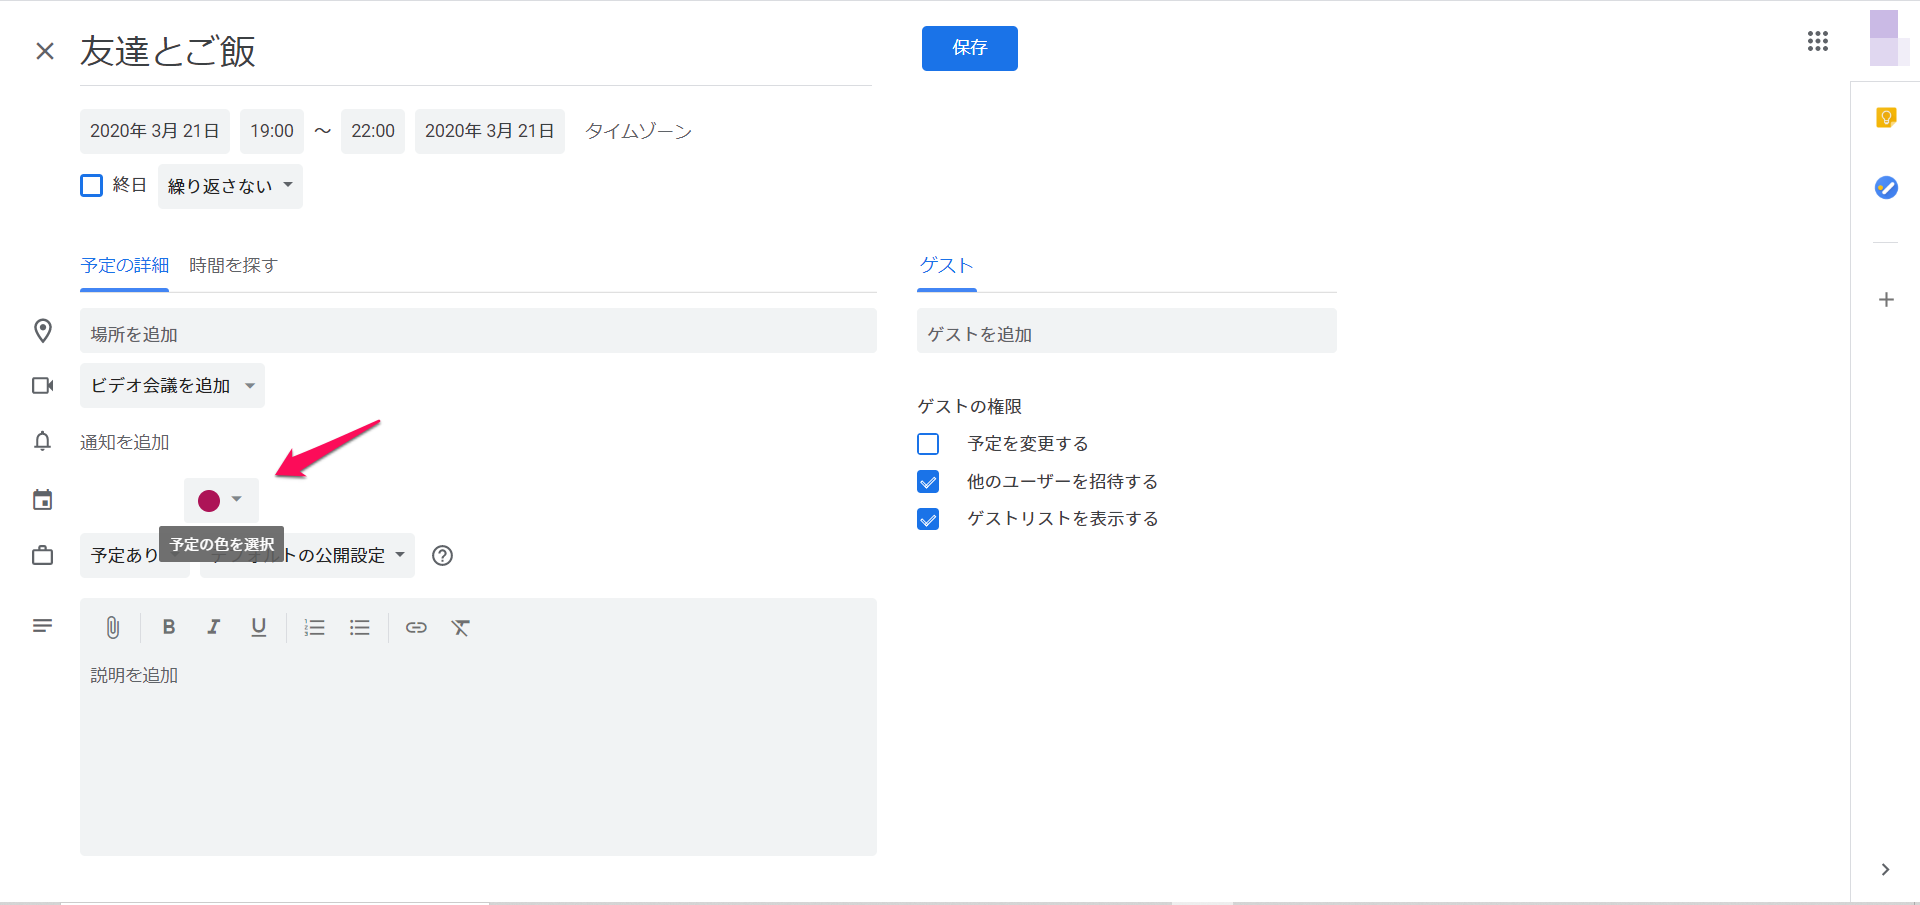Open the Google apps grid
Viewport: 1920px width, 905px height.
[1818, 41]
